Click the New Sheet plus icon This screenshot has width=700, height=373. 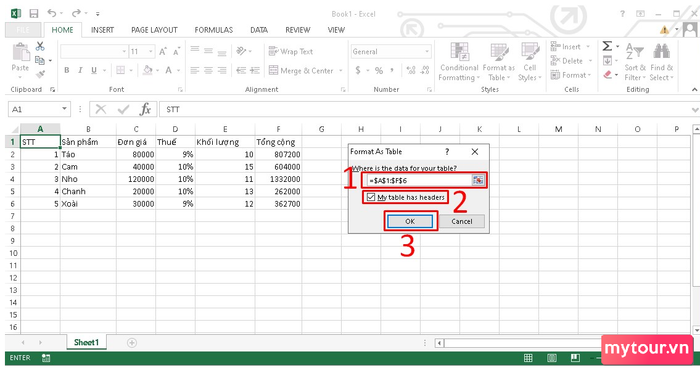(132, 343)
